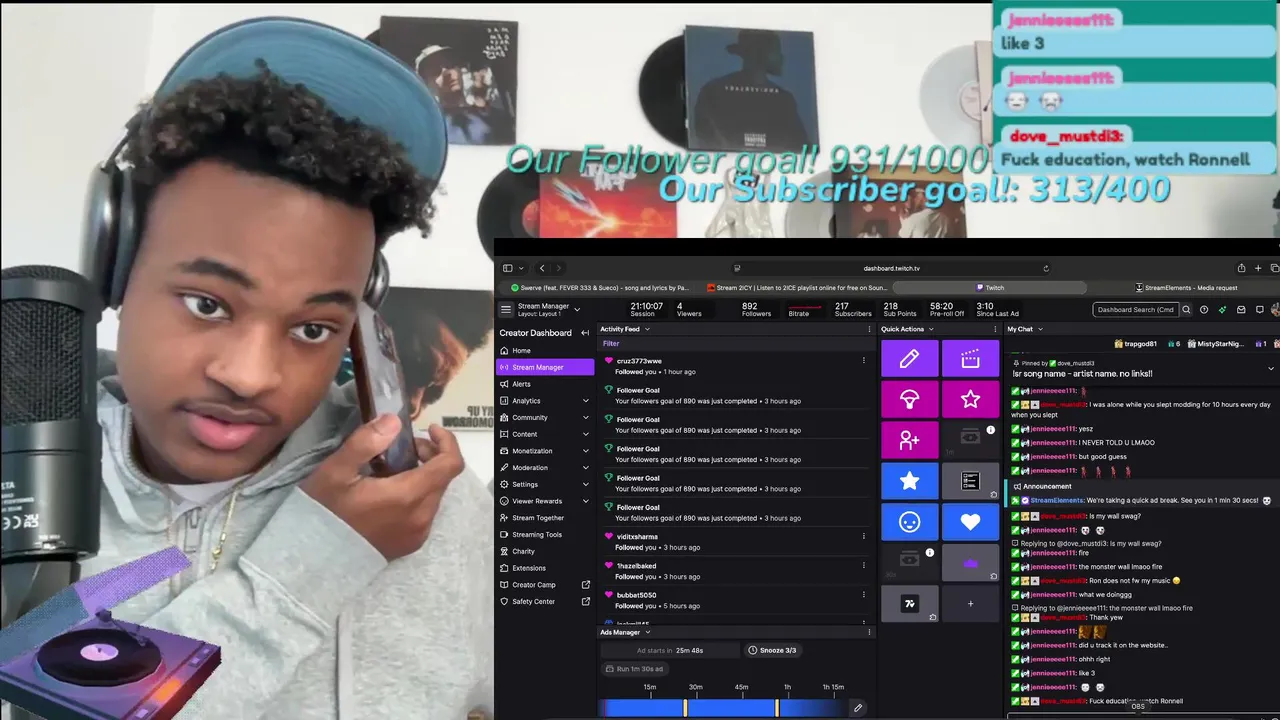Expand the Monetization sidebar section
The width and height of the screenshot is (1280, 720).
point(585,451)
